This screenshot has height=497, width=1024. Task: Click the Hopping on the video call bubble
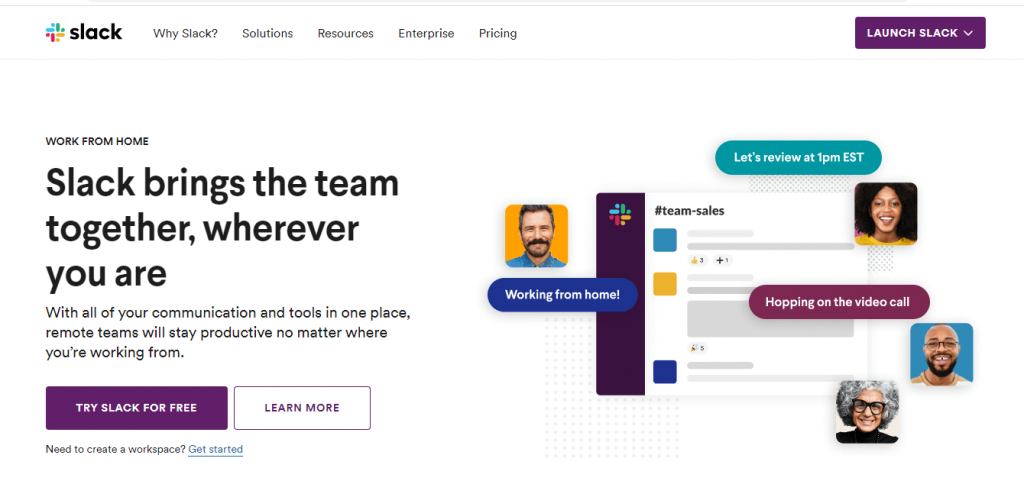839,302
